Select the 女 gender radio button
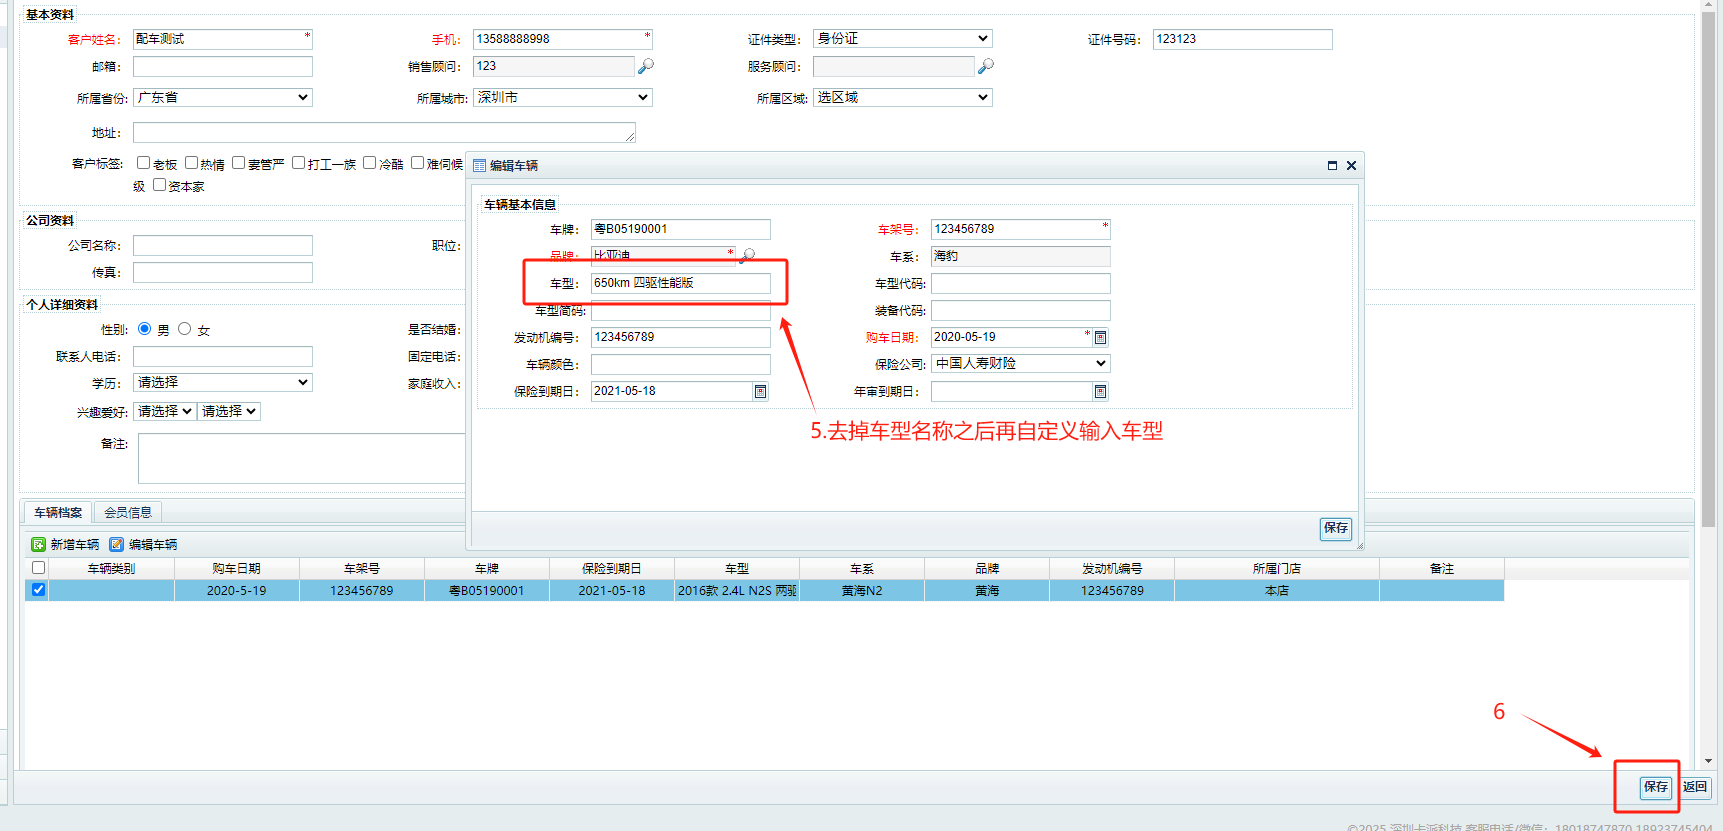 point(185,329)
